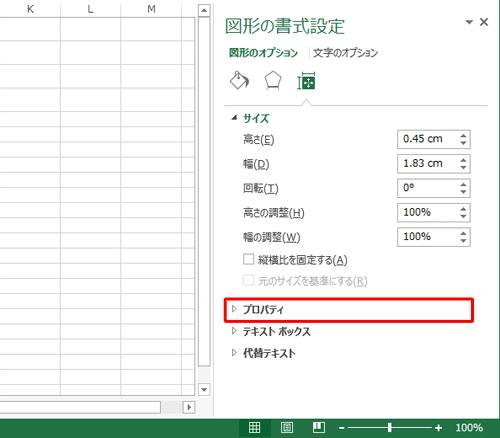500x438 pixels.
Task: Enable 縦横比を固定する checkbox
Action: 248,259
